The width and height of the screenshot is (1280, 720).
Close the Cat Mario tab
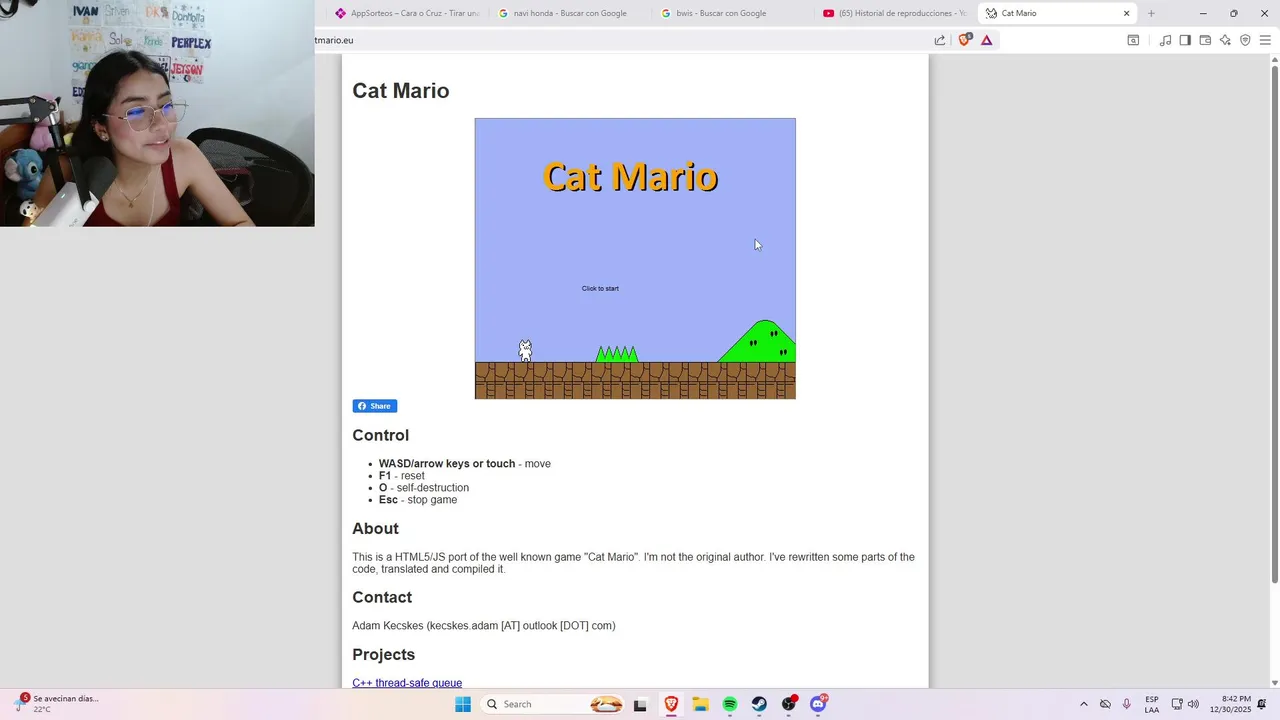point(1127,13)
